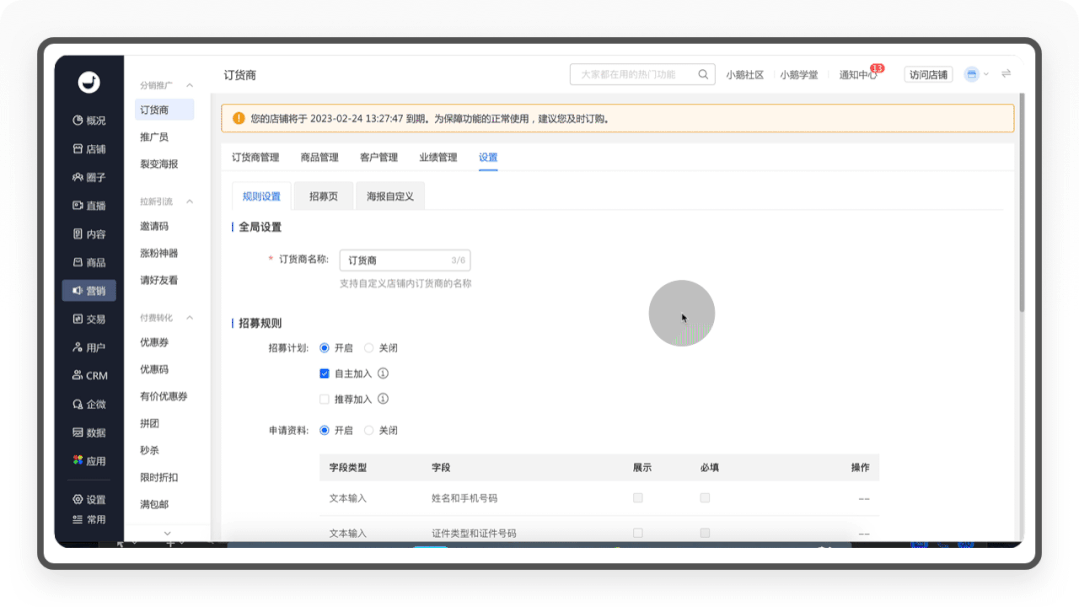Open the 商品 products sidebar item
This screenshot has height=607, width=1079.
[89, 262]
